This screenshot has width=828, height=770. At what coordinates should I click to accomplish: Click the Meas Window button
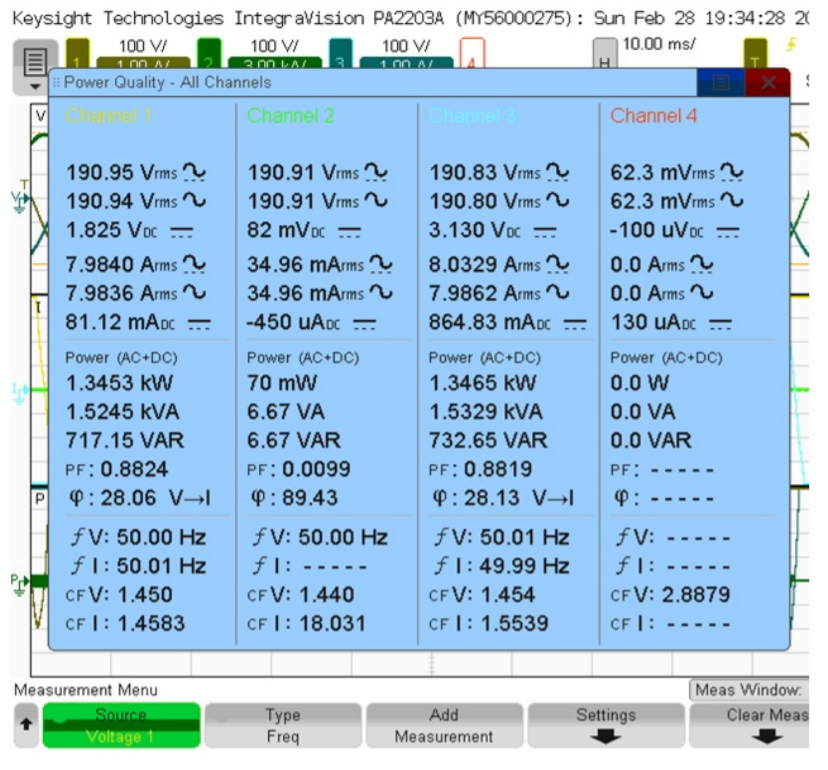[749, 690]
